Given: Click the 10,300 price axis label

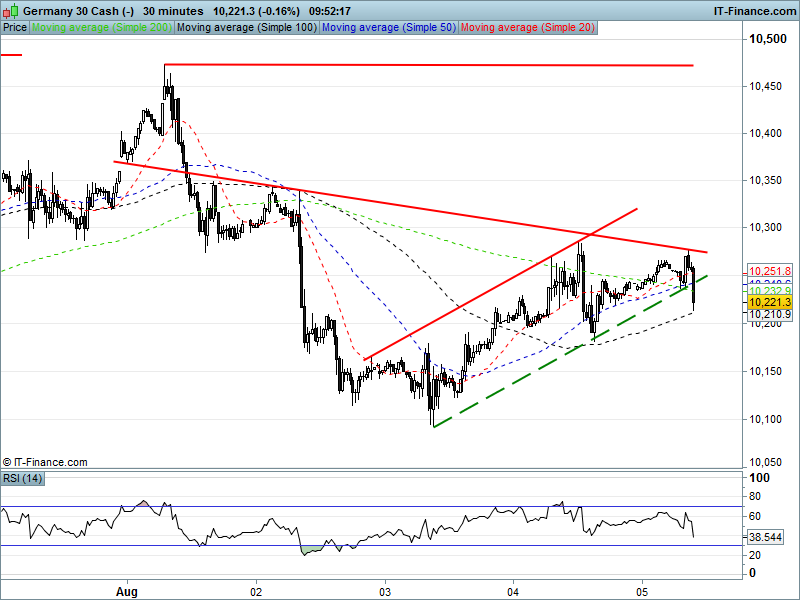Looking at the screenshot, I should tap(765, 227).
